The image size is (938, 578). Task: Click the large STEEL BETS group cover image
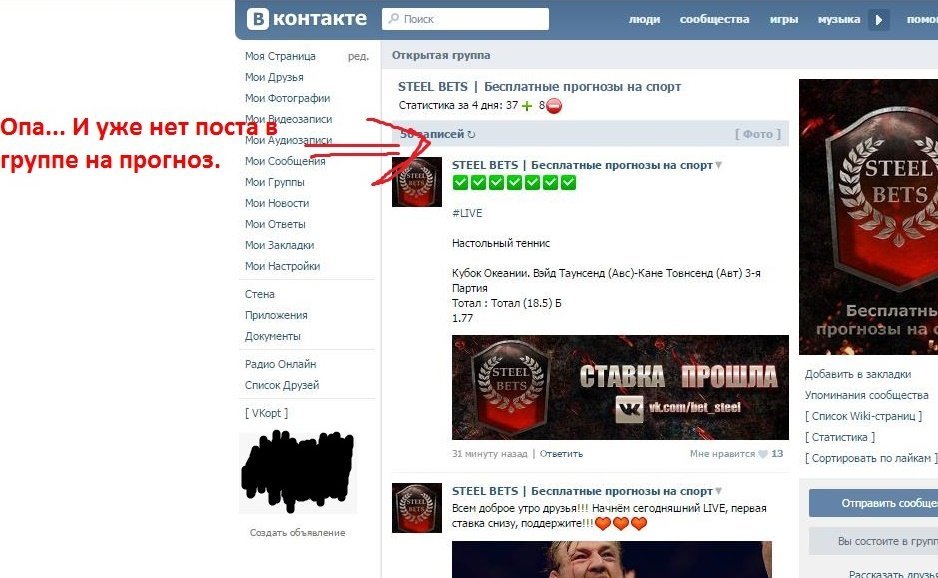[x=868, y=216]
